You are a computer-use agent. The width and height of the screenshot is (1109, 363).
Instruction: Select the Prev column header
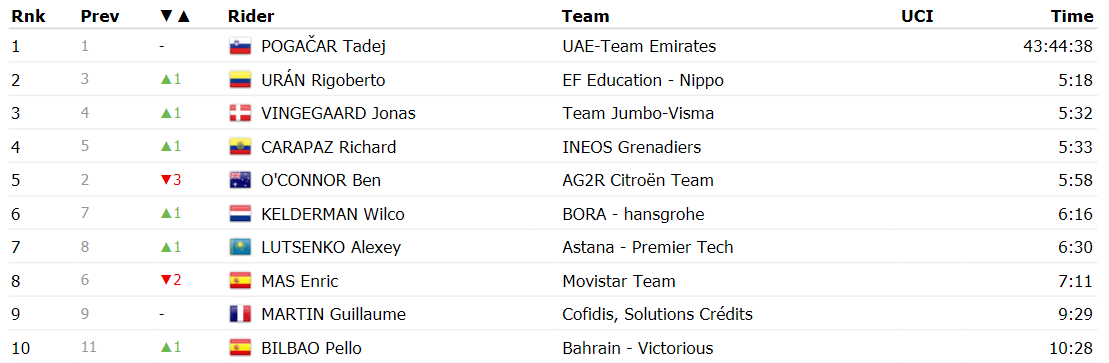pos(100,16)
